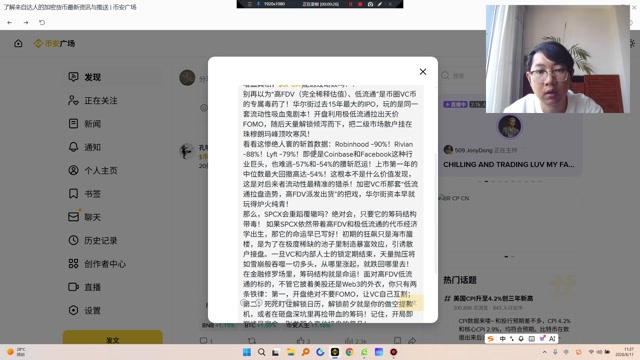Click the 币安人生 ticker tag
640x360 pixels.
pos(307,325)
